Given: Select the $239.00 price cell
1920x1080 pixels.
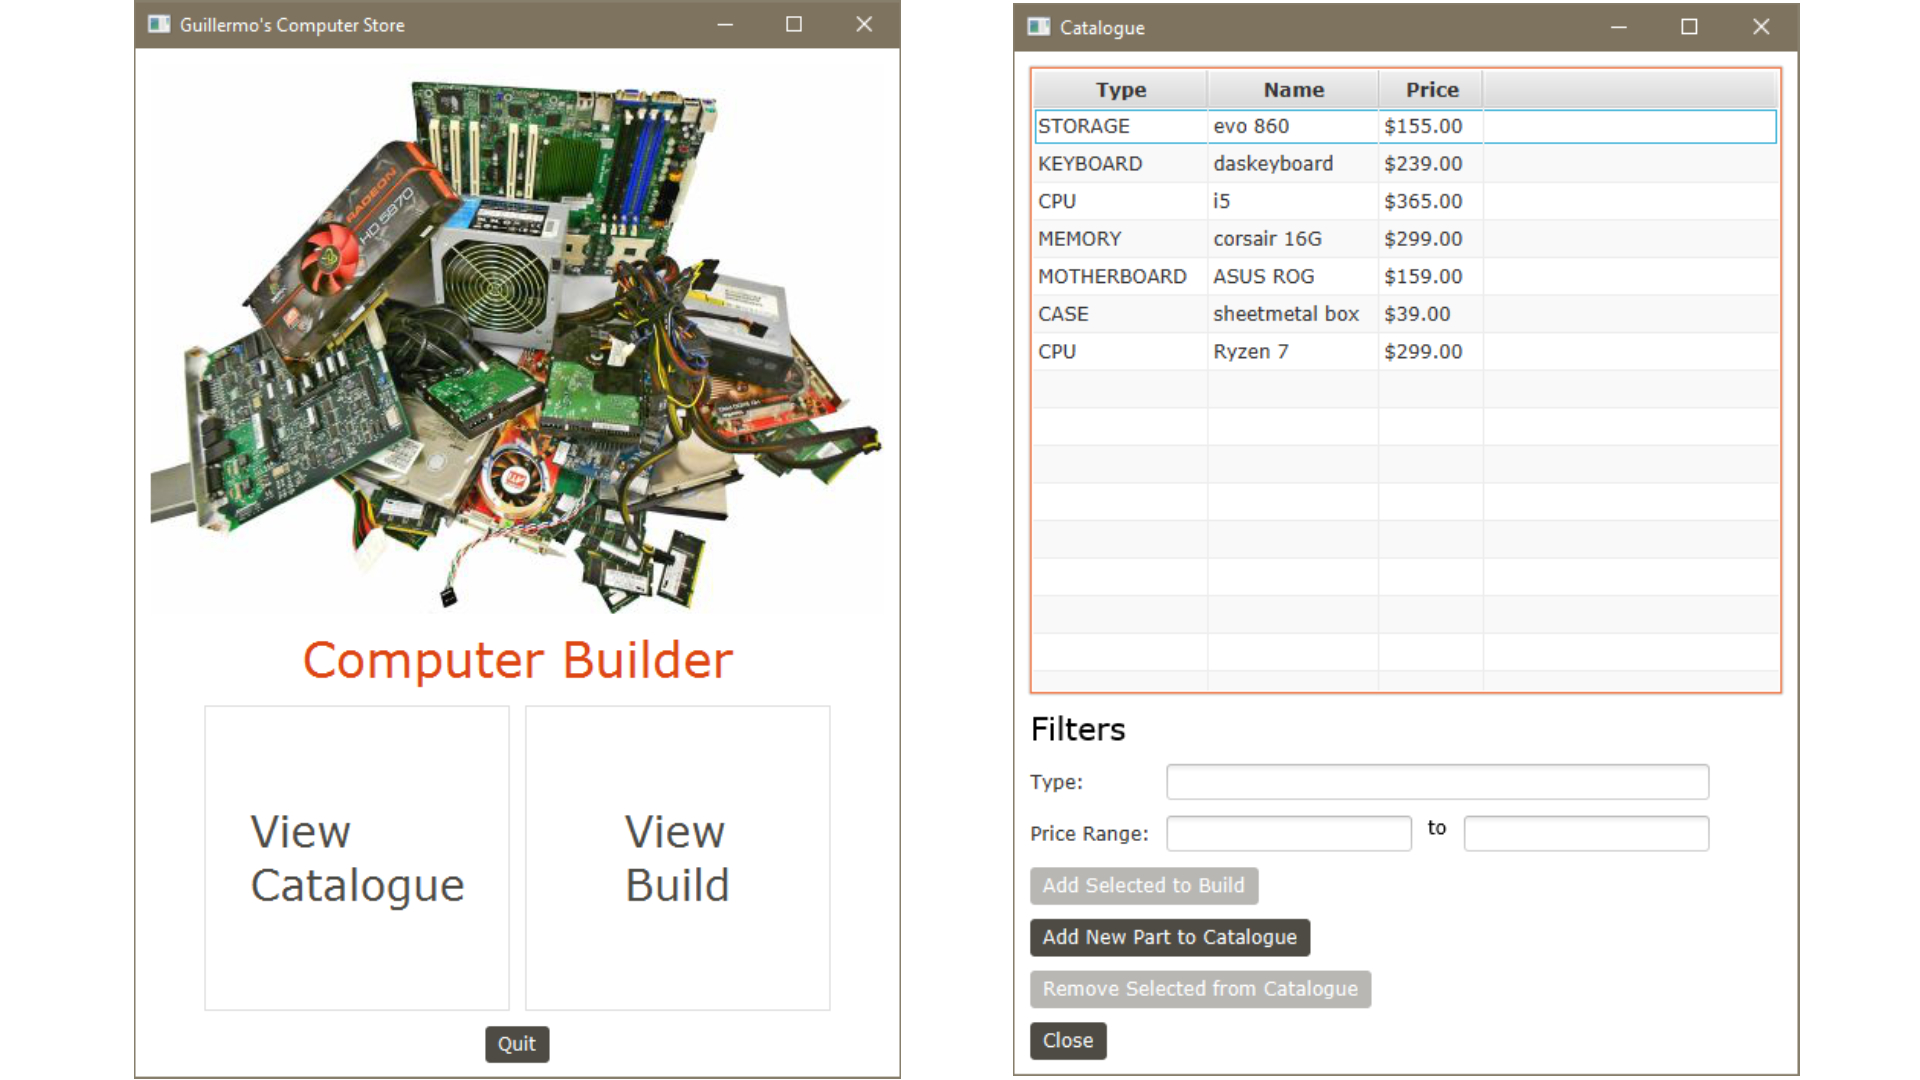Looking at the screenshot, I should [x=1431, y=164].
